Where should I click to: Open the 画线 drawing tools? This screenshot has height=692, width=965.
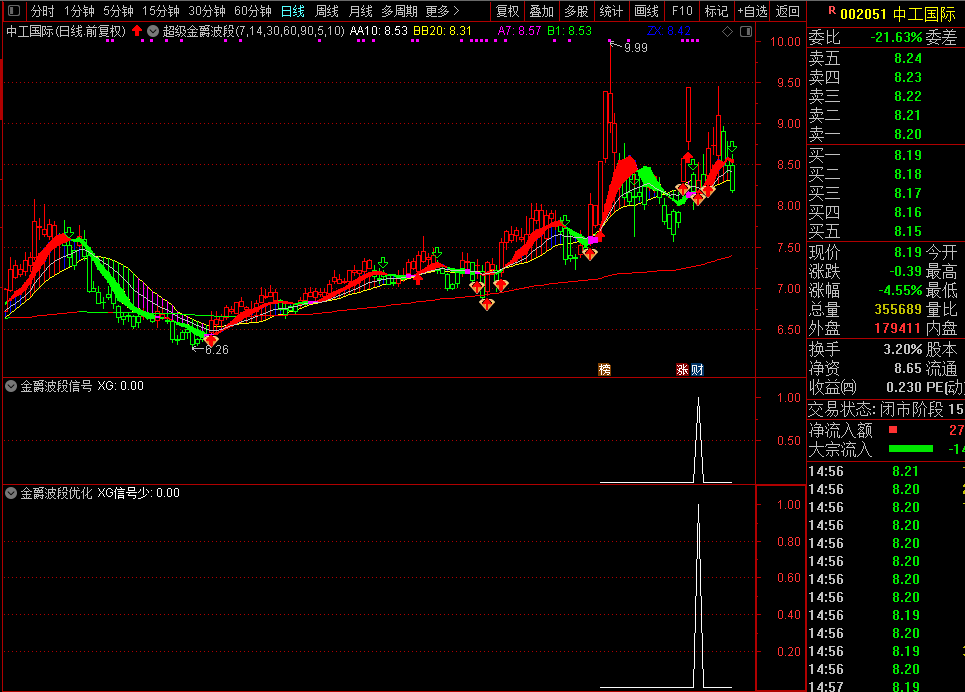[x=646, y=11]
